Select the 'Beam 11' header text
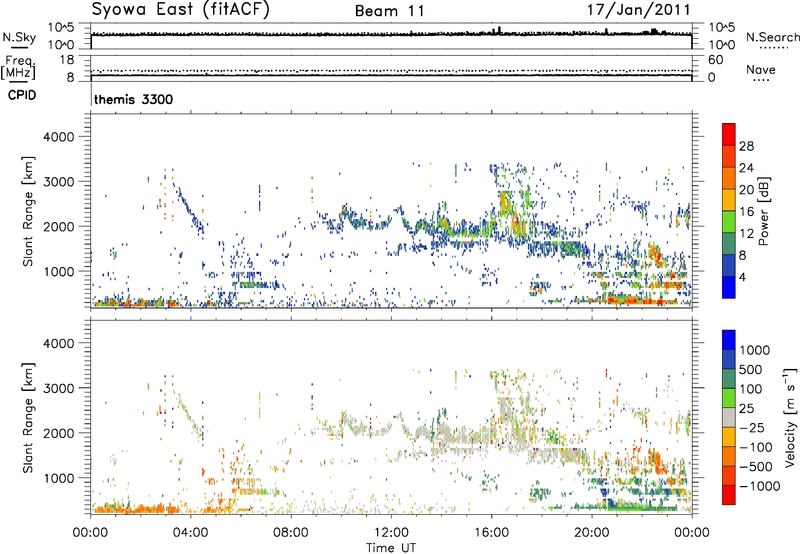 (390, 11)
